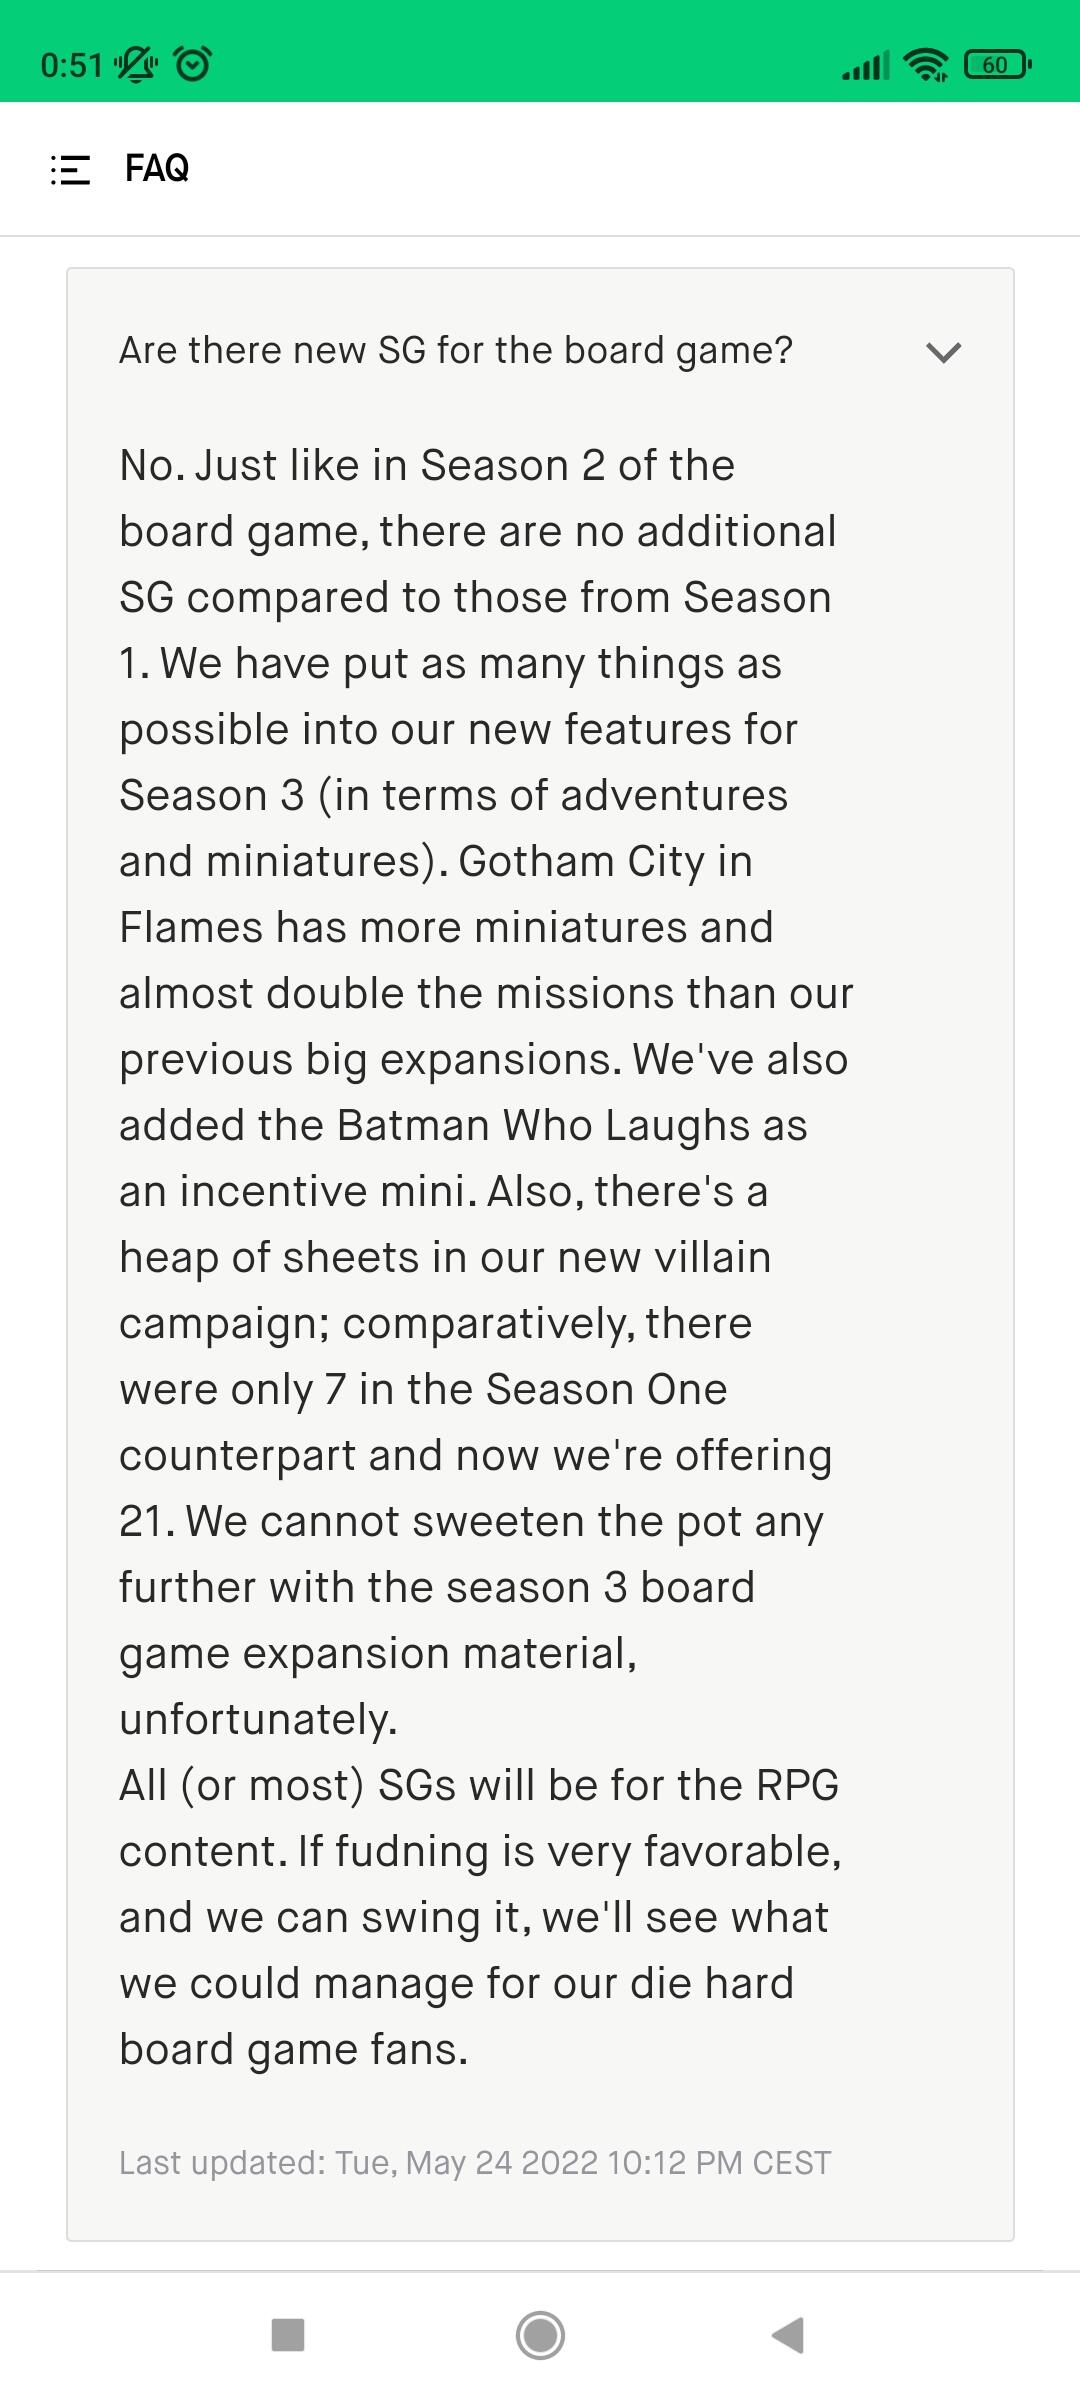Tap the Android back triangle button

click(789, 2335)
